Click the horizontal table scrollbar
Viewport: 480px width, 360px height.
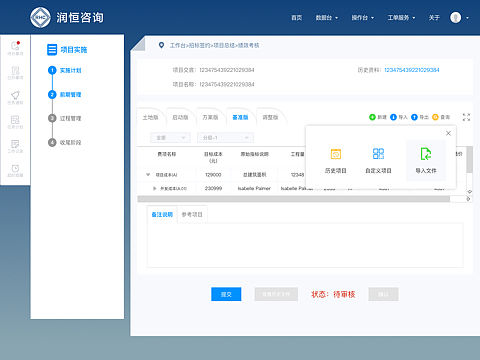pyautogui.click(x=294, y=199)
